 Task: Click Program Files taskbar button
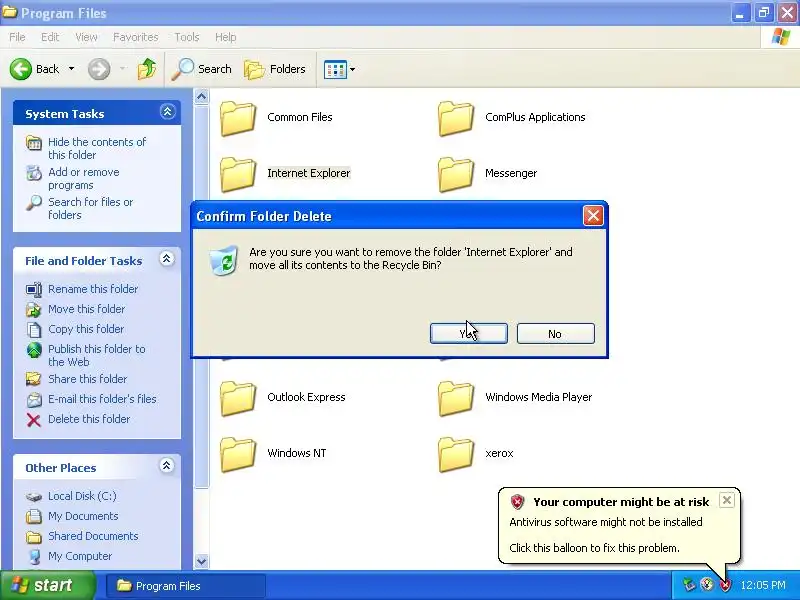(x=186, y=586)
